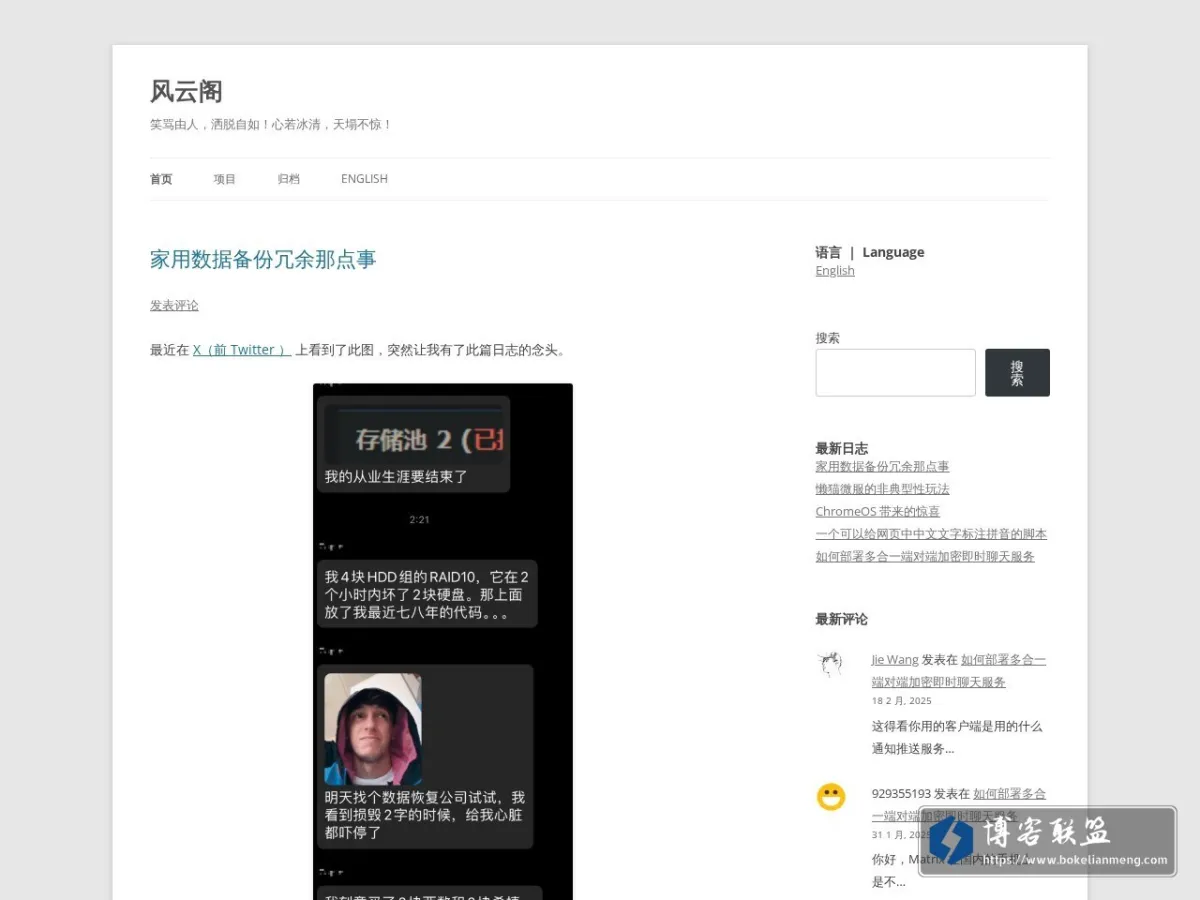Viewport: 1200px width, 900px height.
Task: Click Jie Wang's avatar image
Action: click(x=830, y=664)
